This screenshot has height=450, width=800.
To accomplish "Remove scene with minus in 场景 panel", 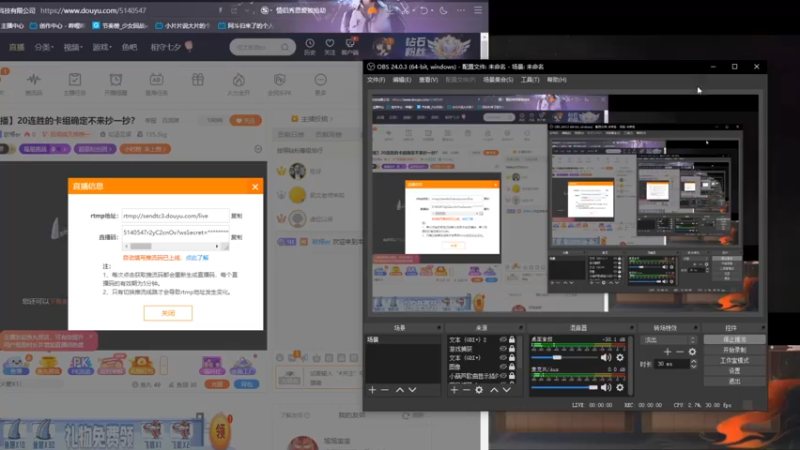I will click(x=385, y=390).
